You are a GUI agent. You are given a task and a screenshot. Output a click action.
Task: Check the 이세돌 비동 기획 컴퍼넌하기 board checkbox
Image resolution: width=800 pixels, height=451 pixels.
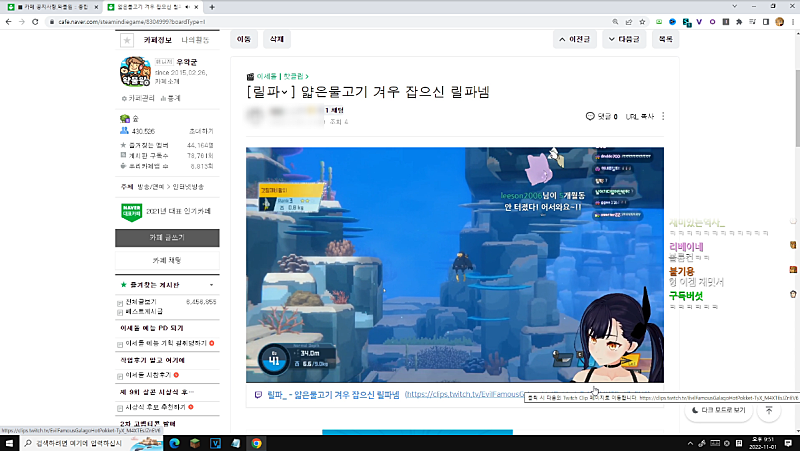click(121, 343)
